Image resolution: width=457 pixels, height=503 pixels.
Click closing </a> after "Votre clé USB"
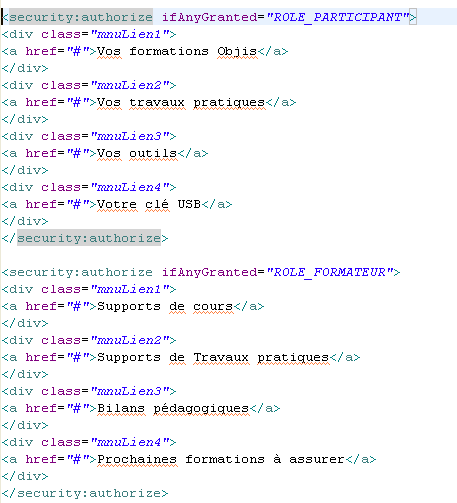coord(217,204)
